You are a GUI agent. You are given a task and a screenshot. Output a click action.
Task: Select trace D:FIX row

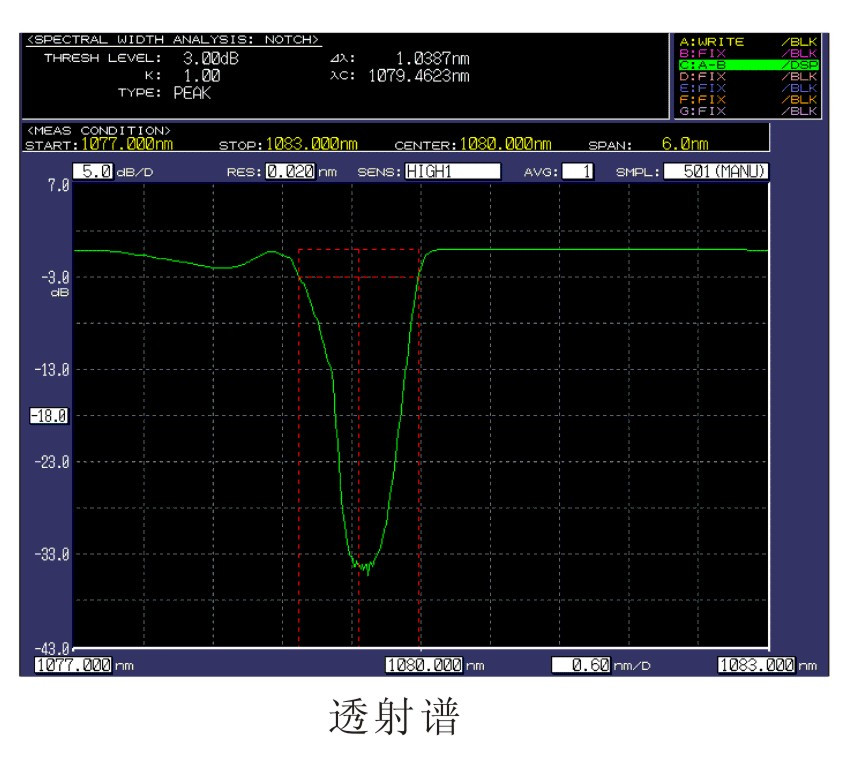(748, 76)
